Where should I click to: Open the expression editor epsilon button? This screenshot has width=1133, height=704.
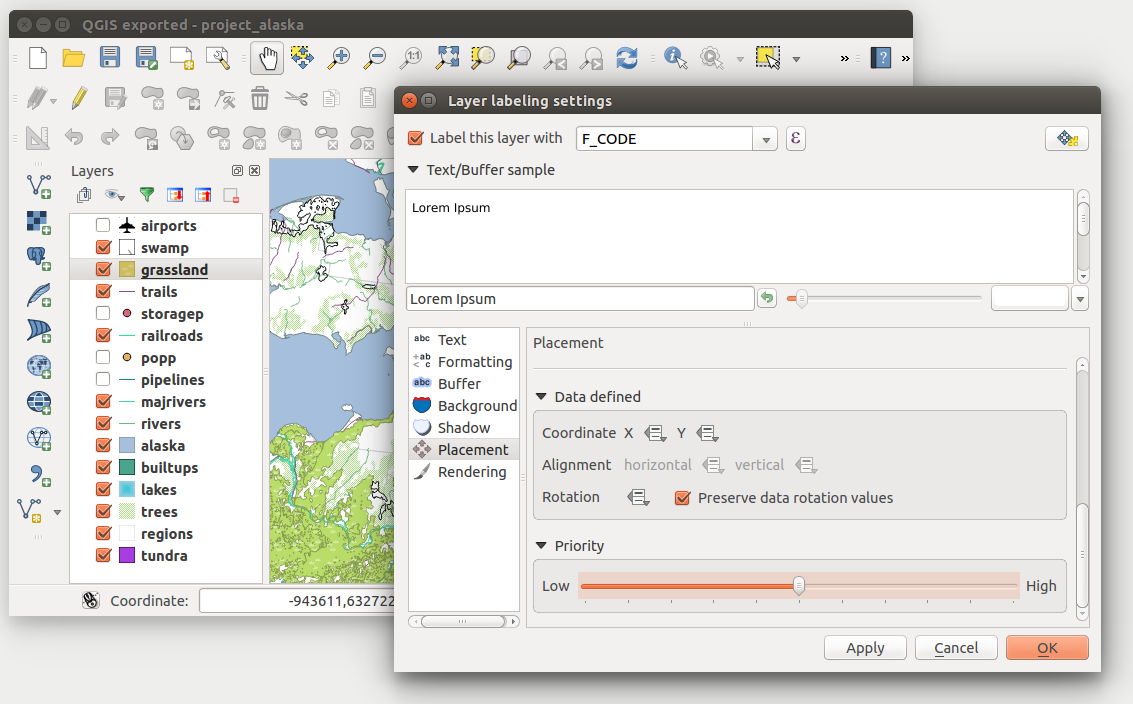(x=795, y=139)
